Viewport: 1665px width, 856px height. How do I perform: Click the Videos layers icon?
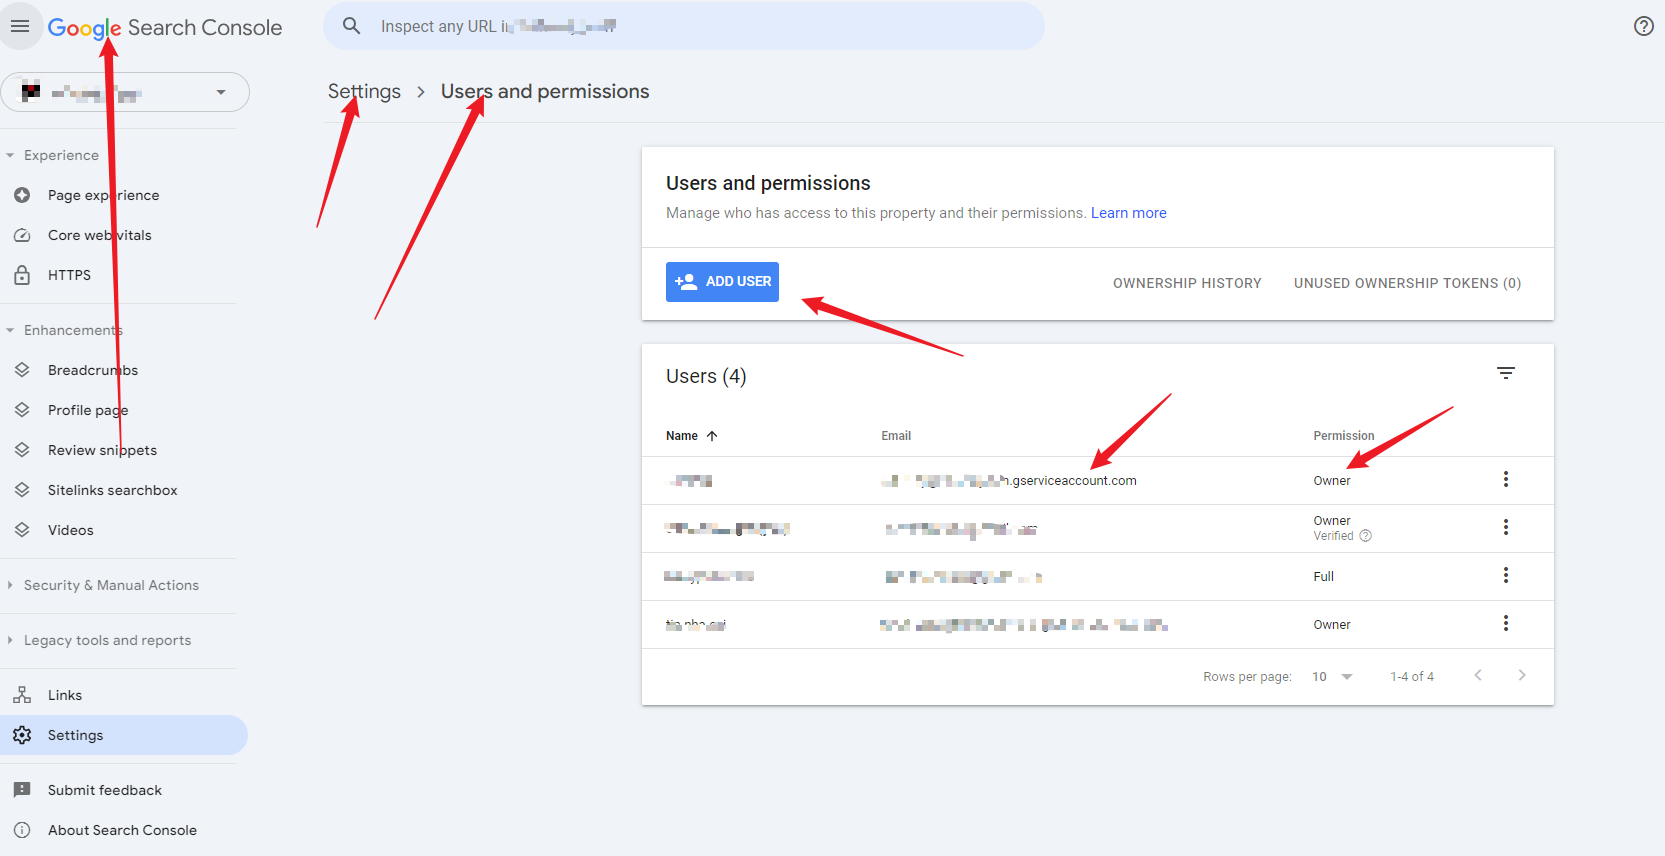(22, 530)
